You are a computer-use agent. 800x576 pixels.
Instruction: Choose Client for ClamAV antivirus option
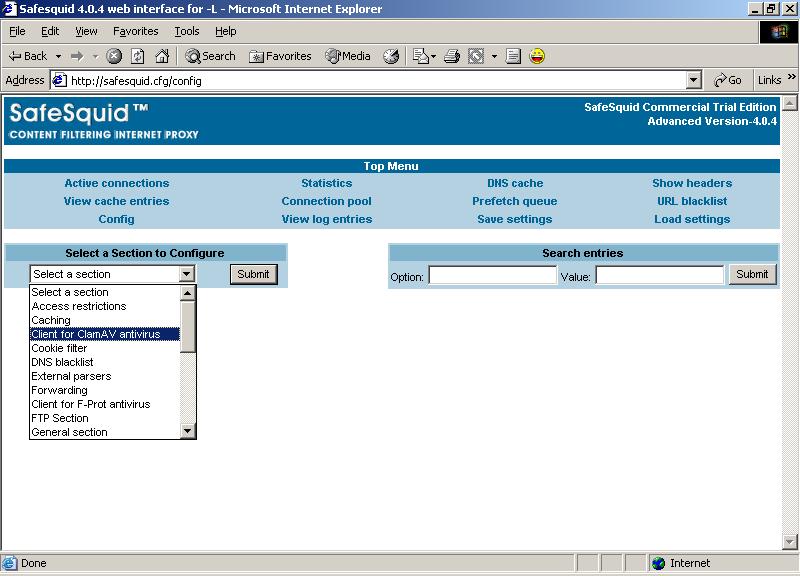tap(105, 334)
